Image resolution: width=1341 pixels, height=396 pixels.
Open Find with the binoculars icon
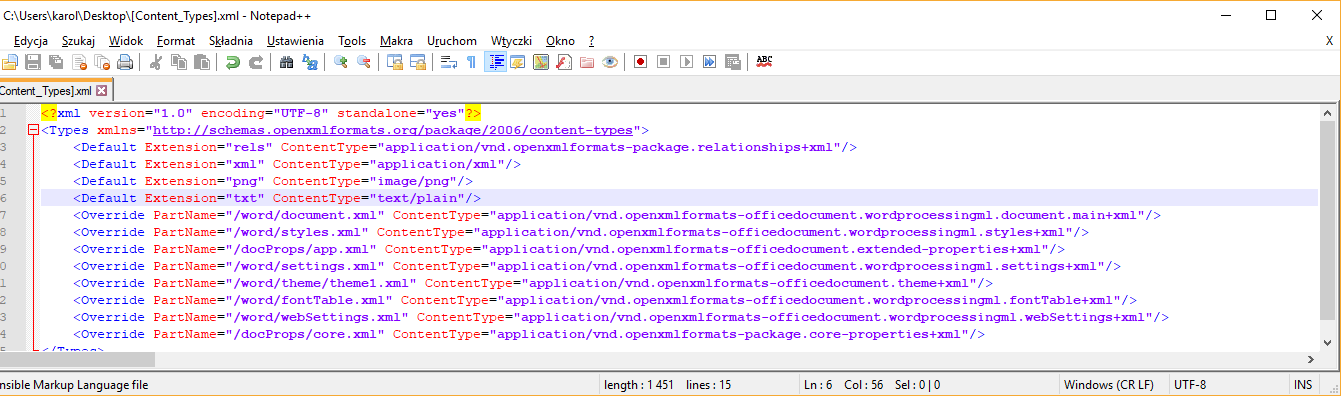click(286, 62)
